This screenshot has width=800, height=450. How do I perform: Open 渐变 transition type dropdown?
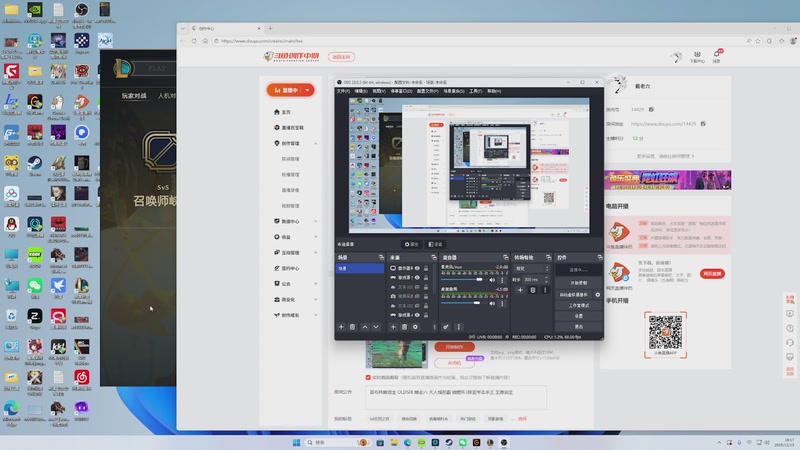(x=532, y=268)
